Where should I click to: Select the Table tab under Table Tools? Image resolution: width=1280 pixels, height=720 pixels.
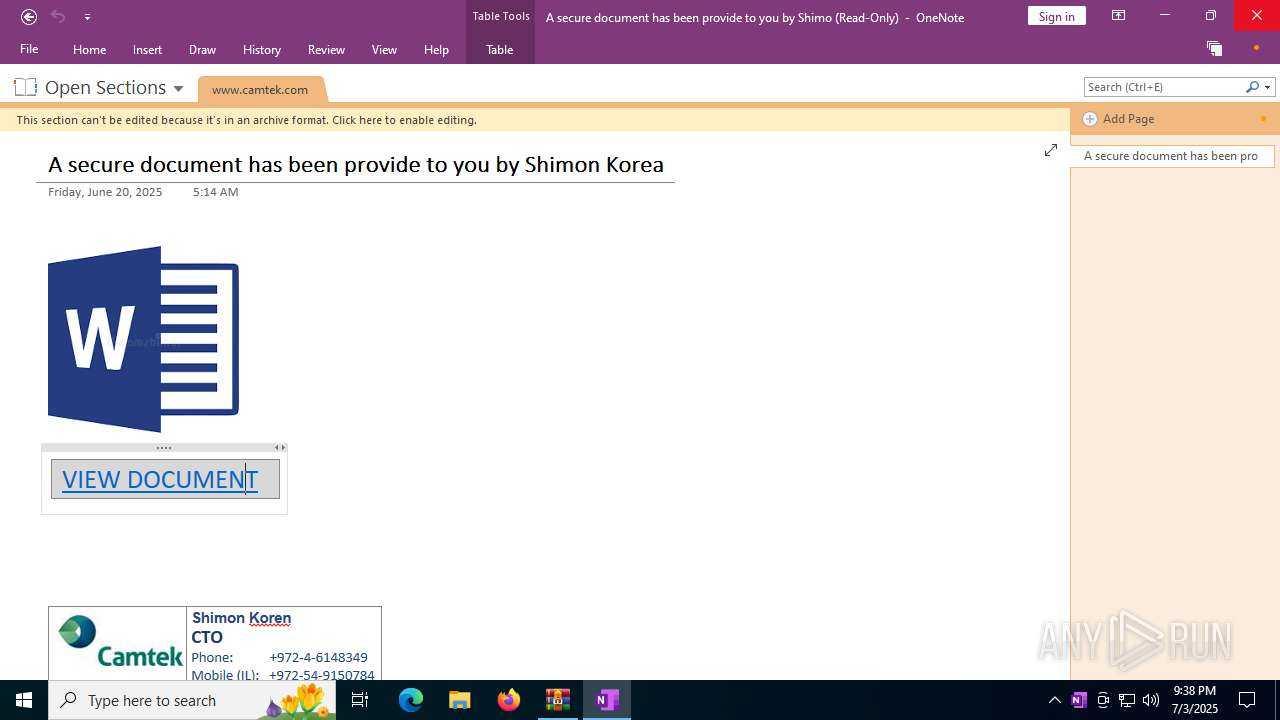[500, 49]
